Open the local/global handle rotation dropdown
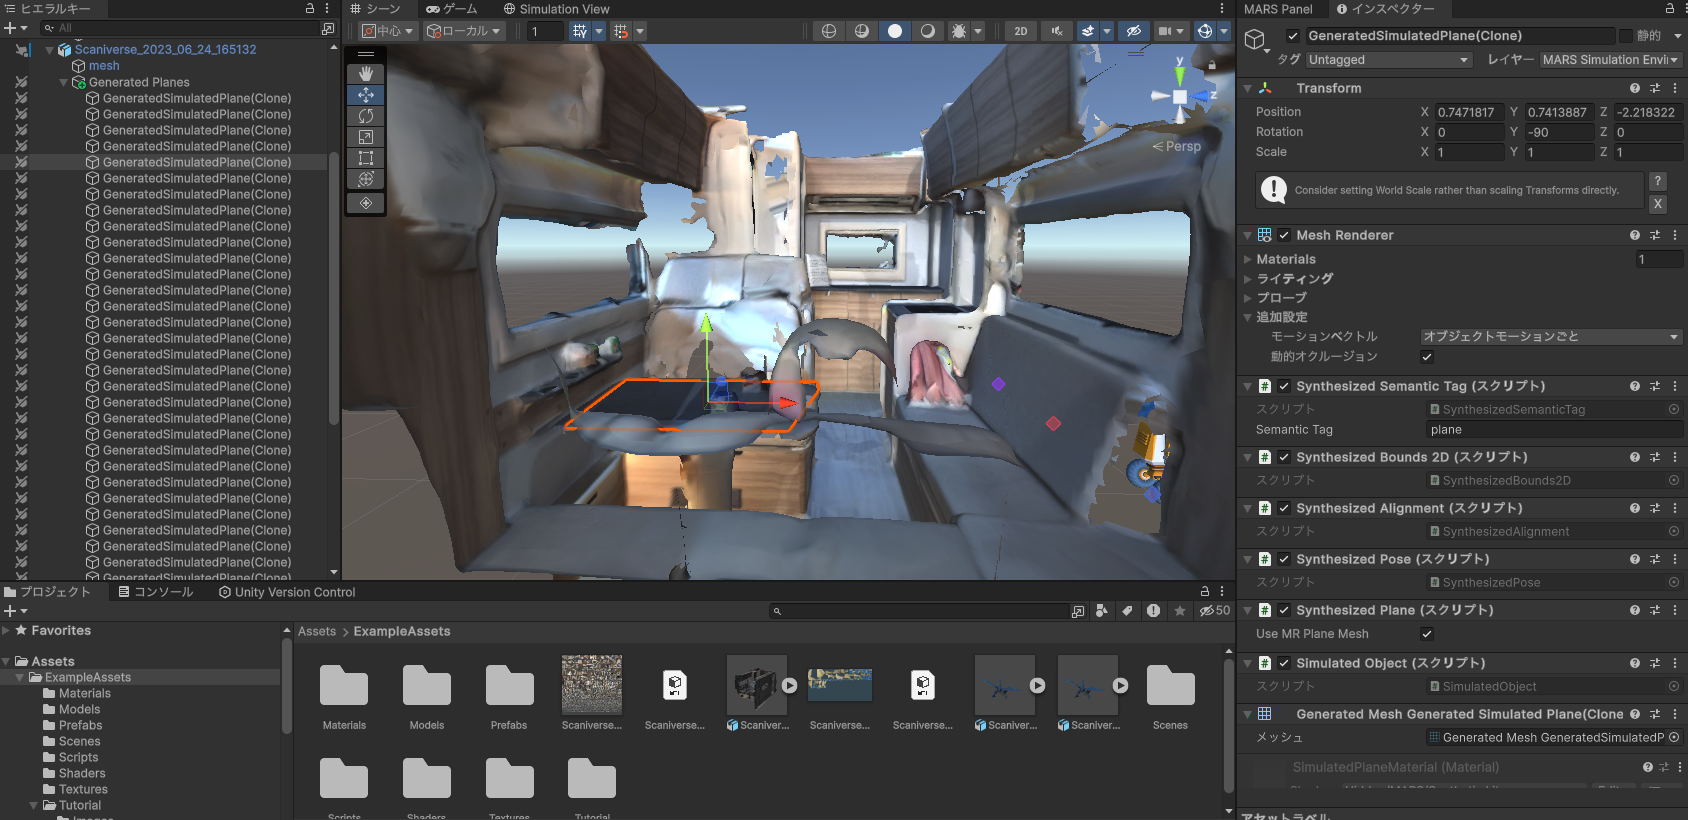 pyautogui.click(x=463, y=31)
